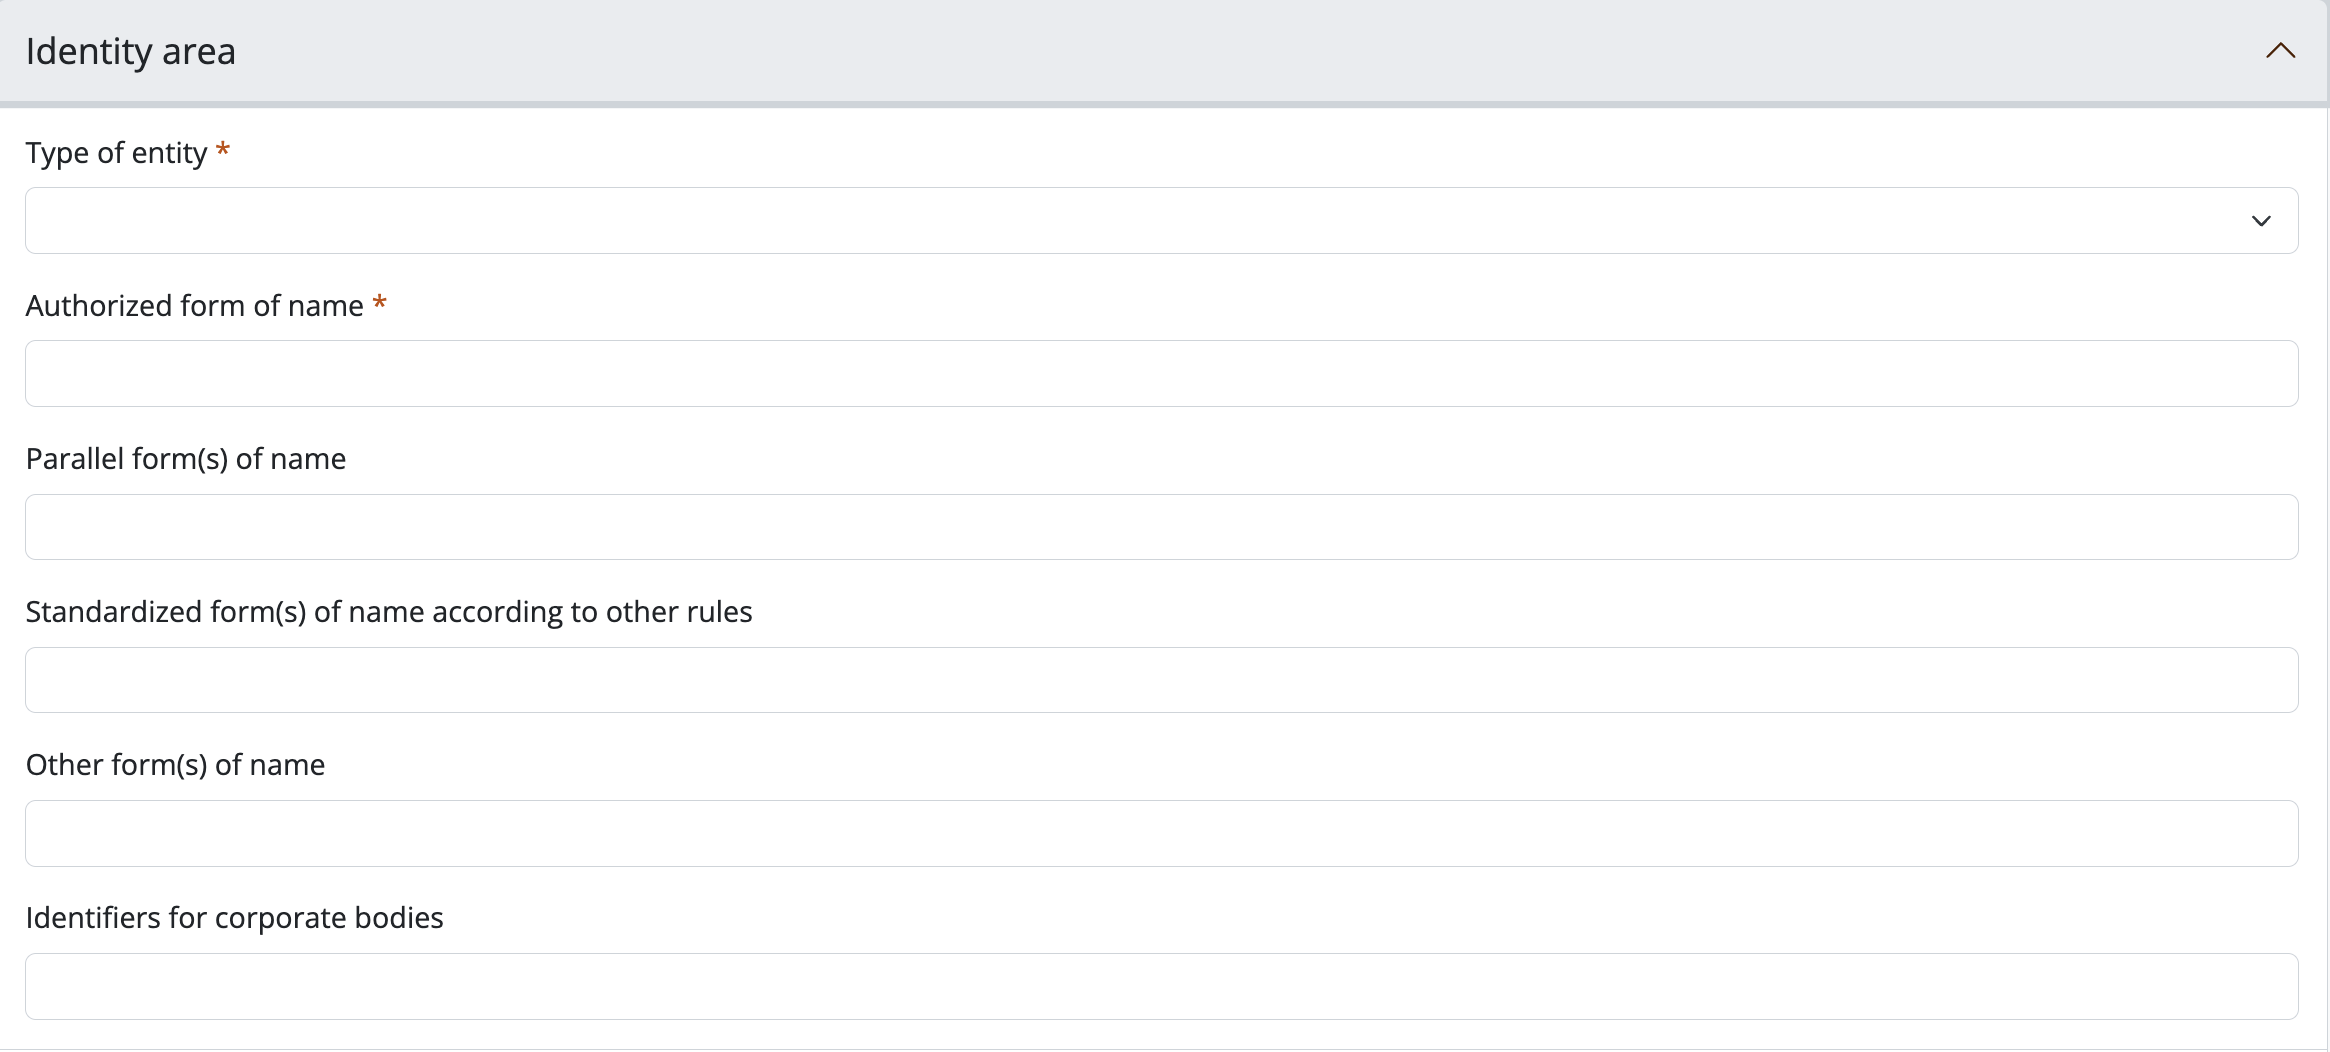Click the asterisk next to Authorized form of name

tap(379, 304)
